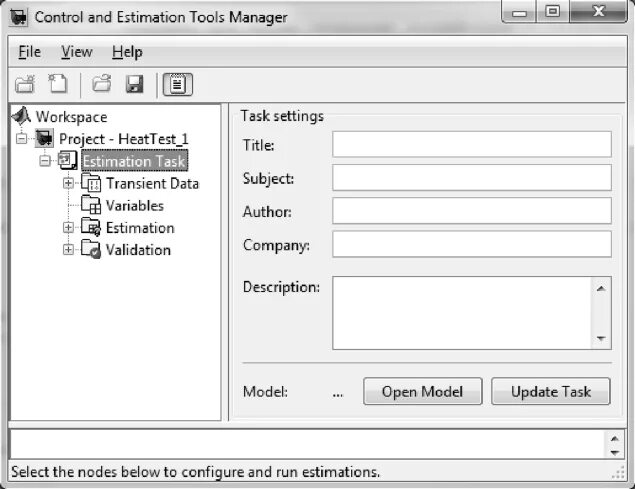Select the 'Estimation Task' tree label
The height and width of the screenshot is (489, 635).
click(134, 161)
